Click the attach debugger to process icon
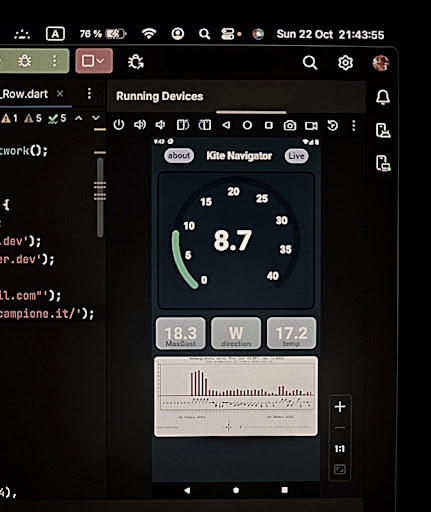Screen dimensions: 431x512 (x=136, y=62)
